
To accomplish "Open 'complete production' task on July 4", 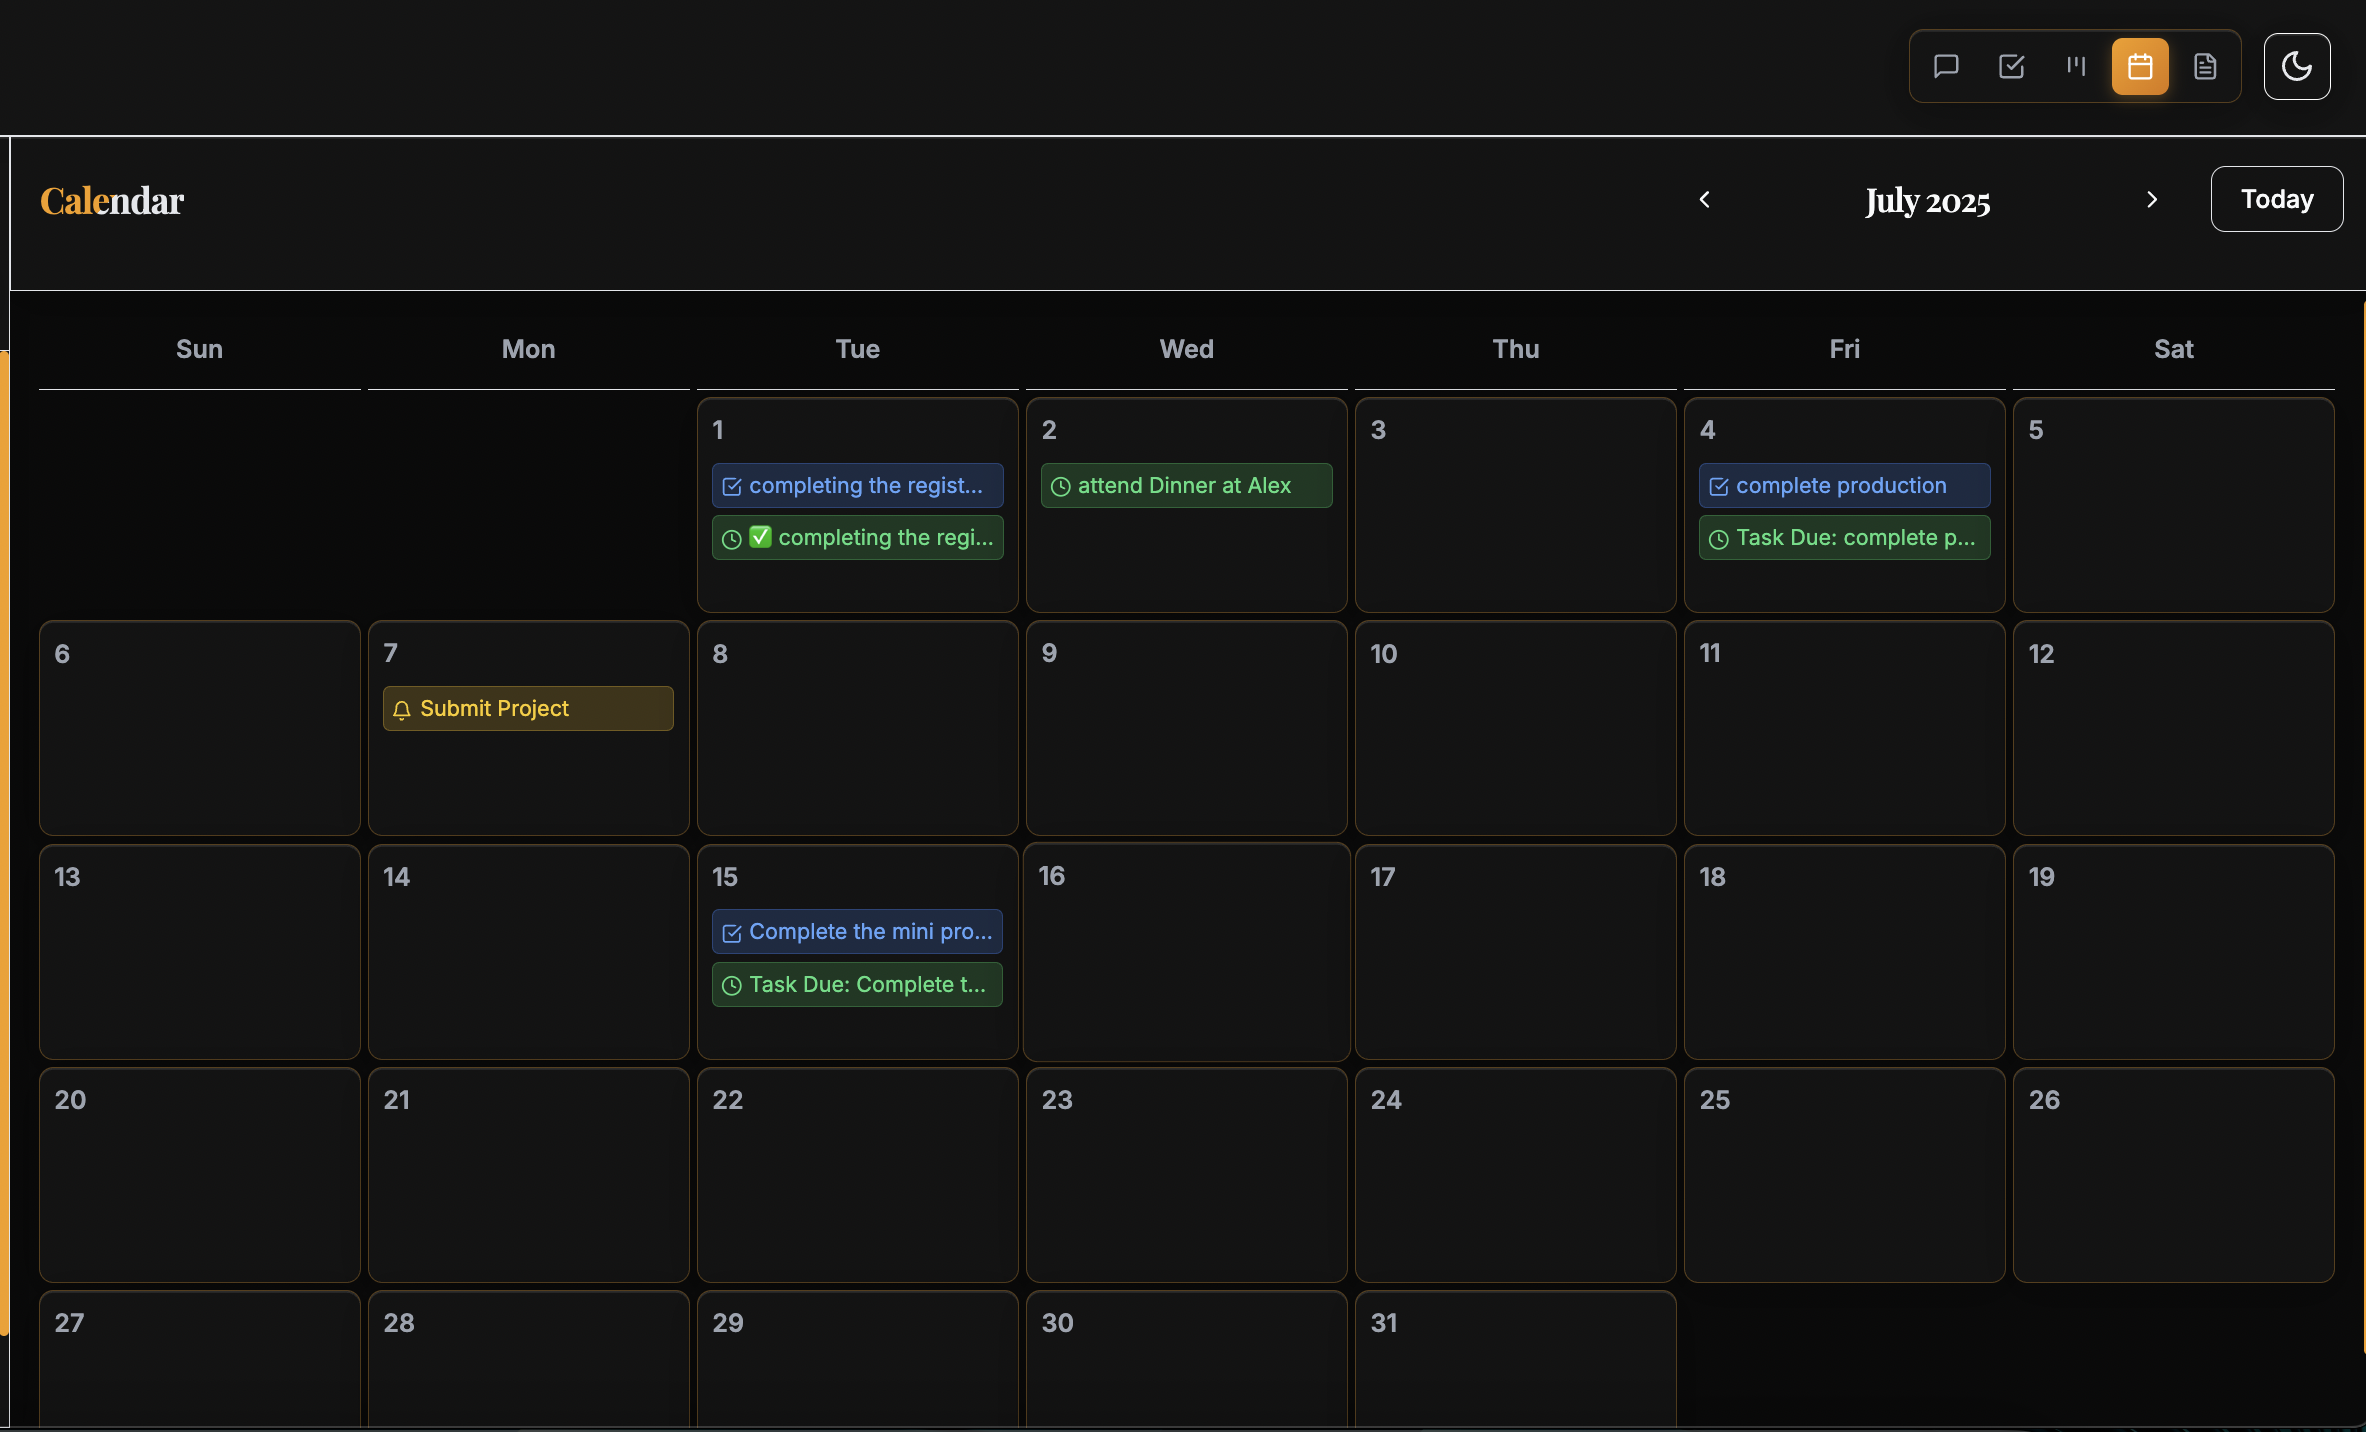I will [x=1844, y=485].
